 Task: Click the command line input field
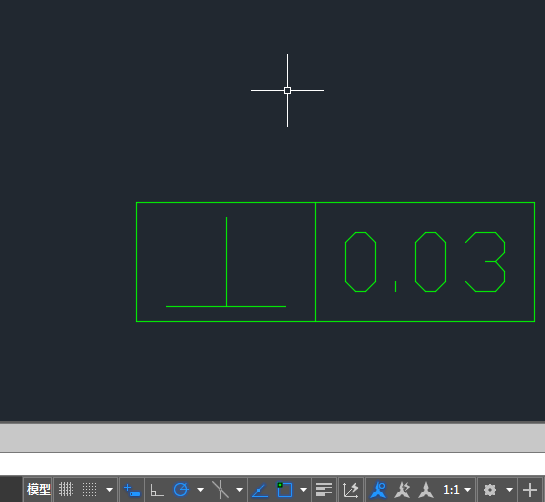pyautogui.click(x=272, y=464)
